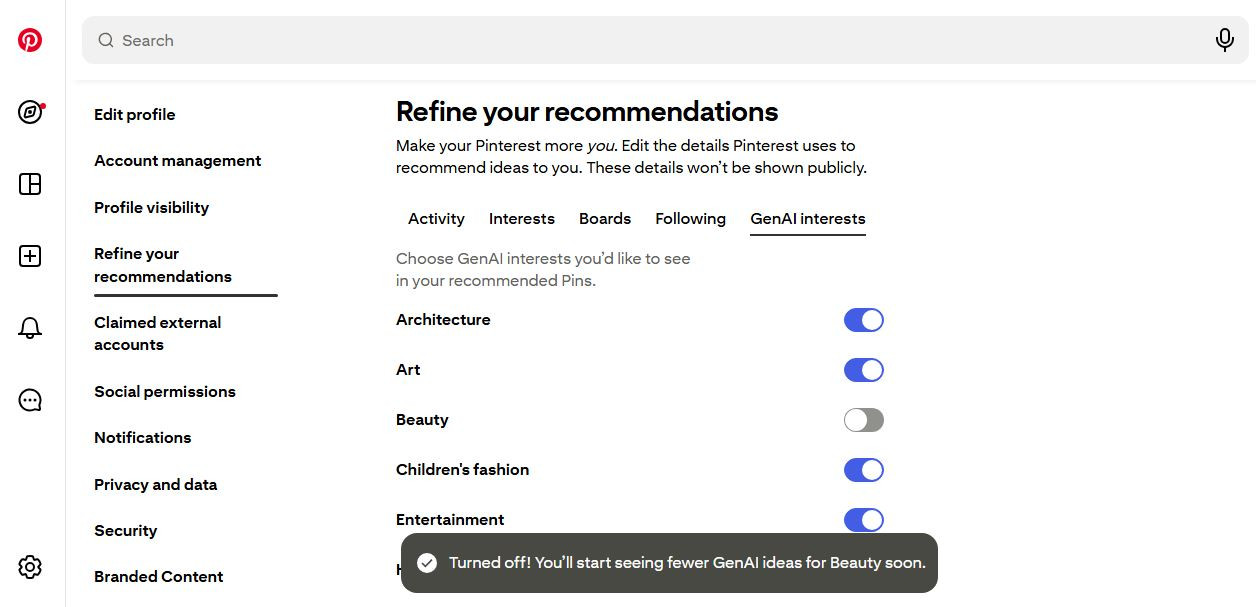
Task: Enable the Beauty GenAI toggle
Action: (863, 420)
